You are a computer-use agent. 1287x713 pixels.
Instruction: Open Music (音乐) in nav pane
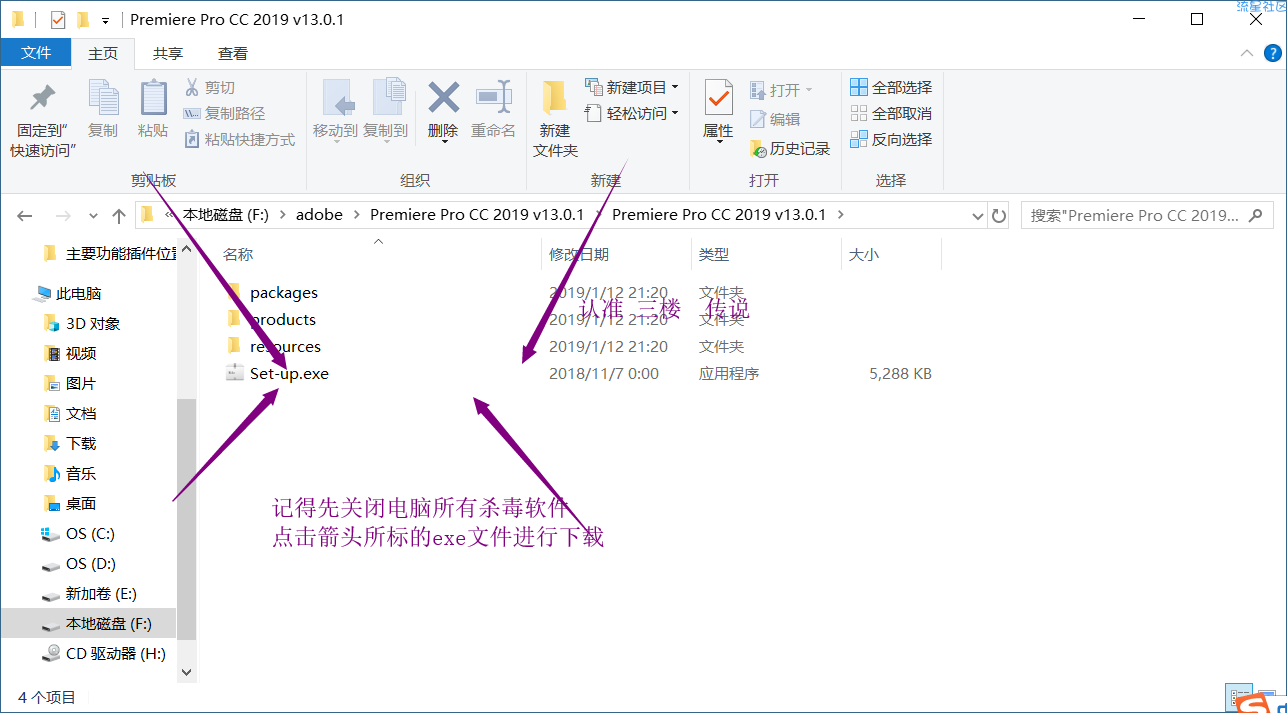71,474
